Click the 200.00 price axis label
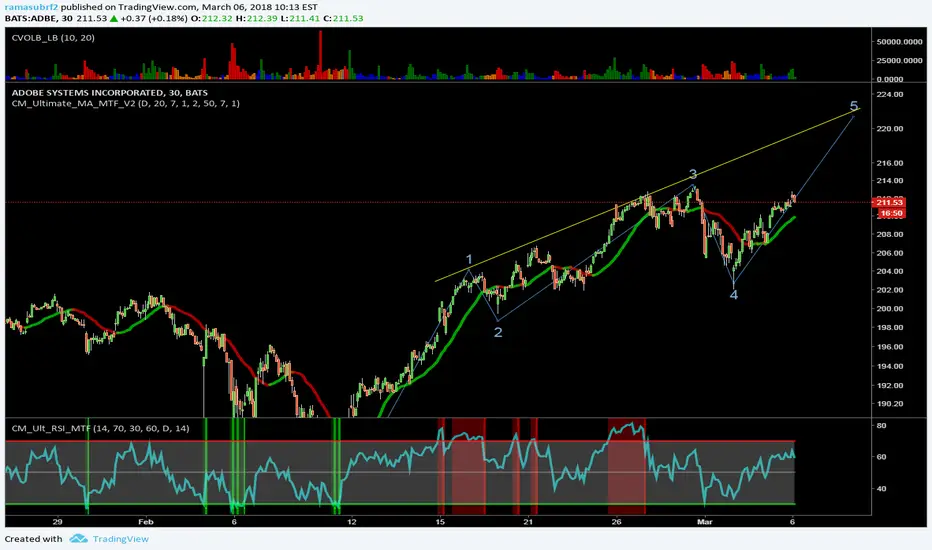 [x=889, y=309]
